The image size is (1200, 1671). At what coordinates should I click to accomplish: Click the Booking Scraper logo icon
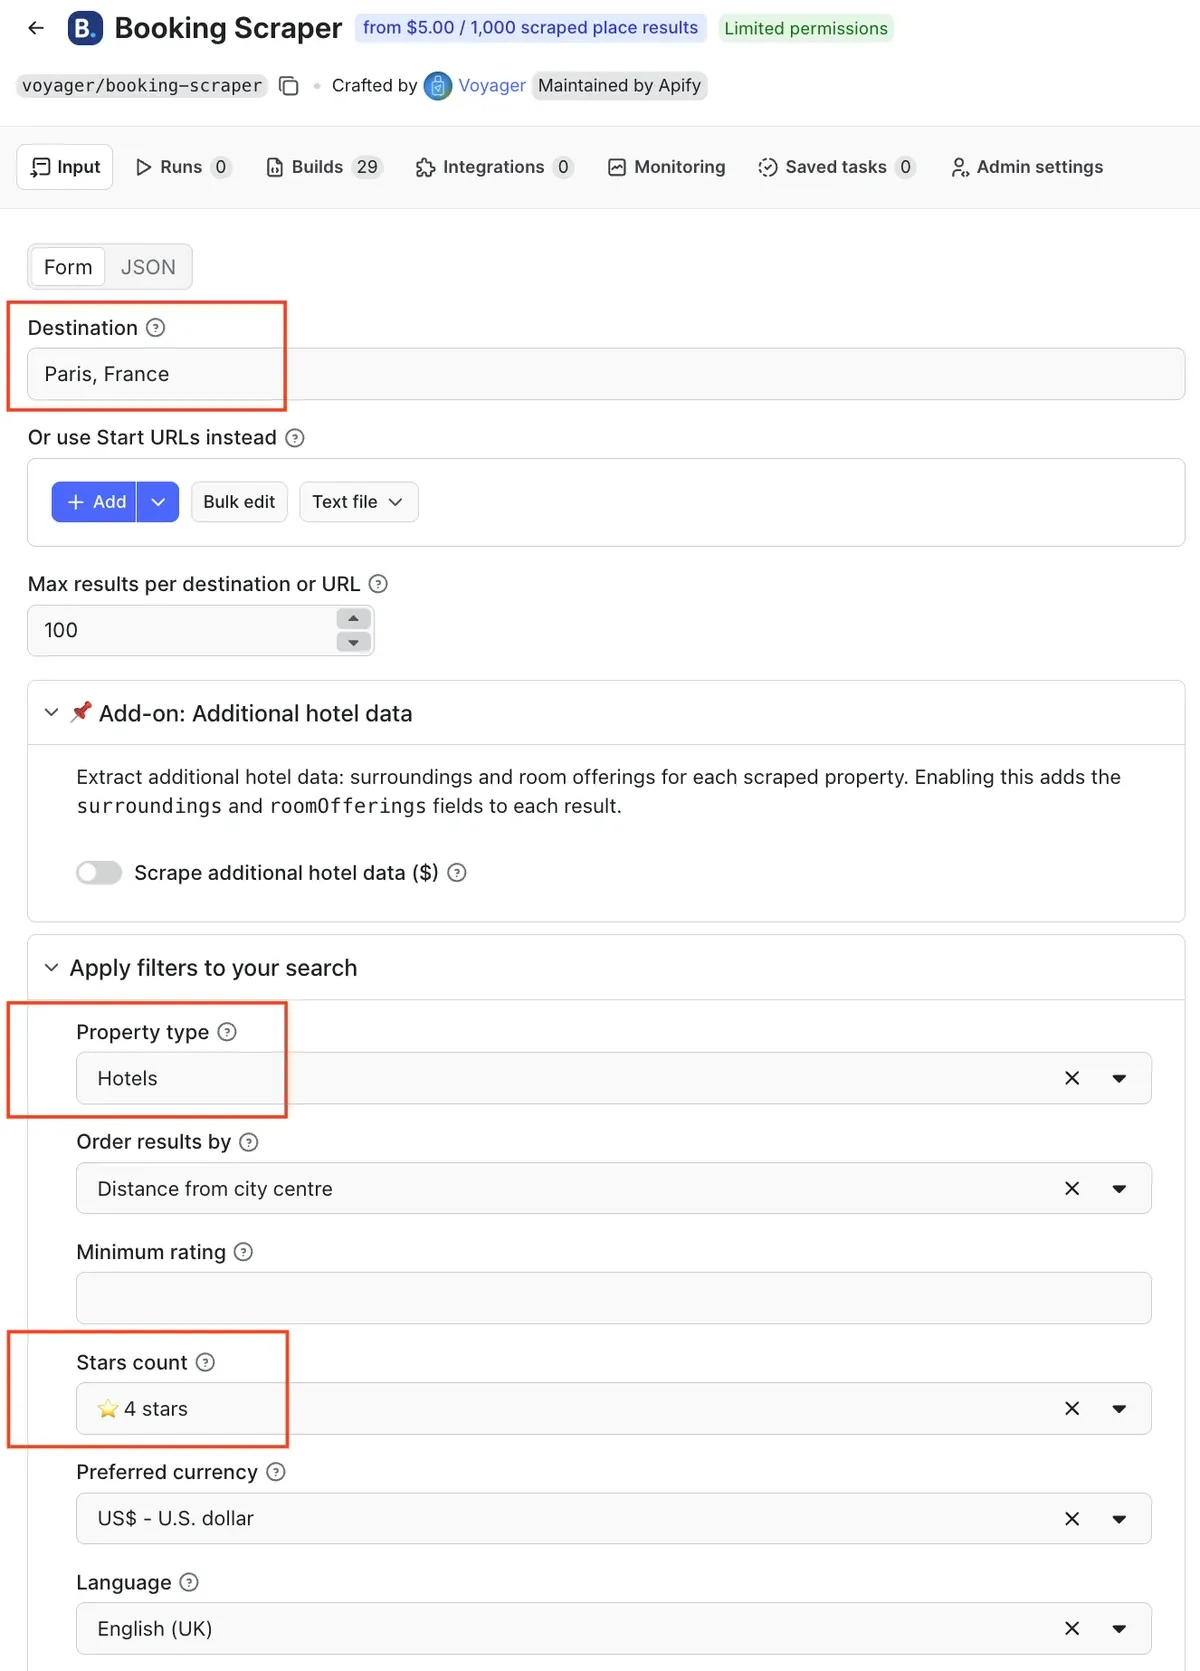[x=85, y=28]
